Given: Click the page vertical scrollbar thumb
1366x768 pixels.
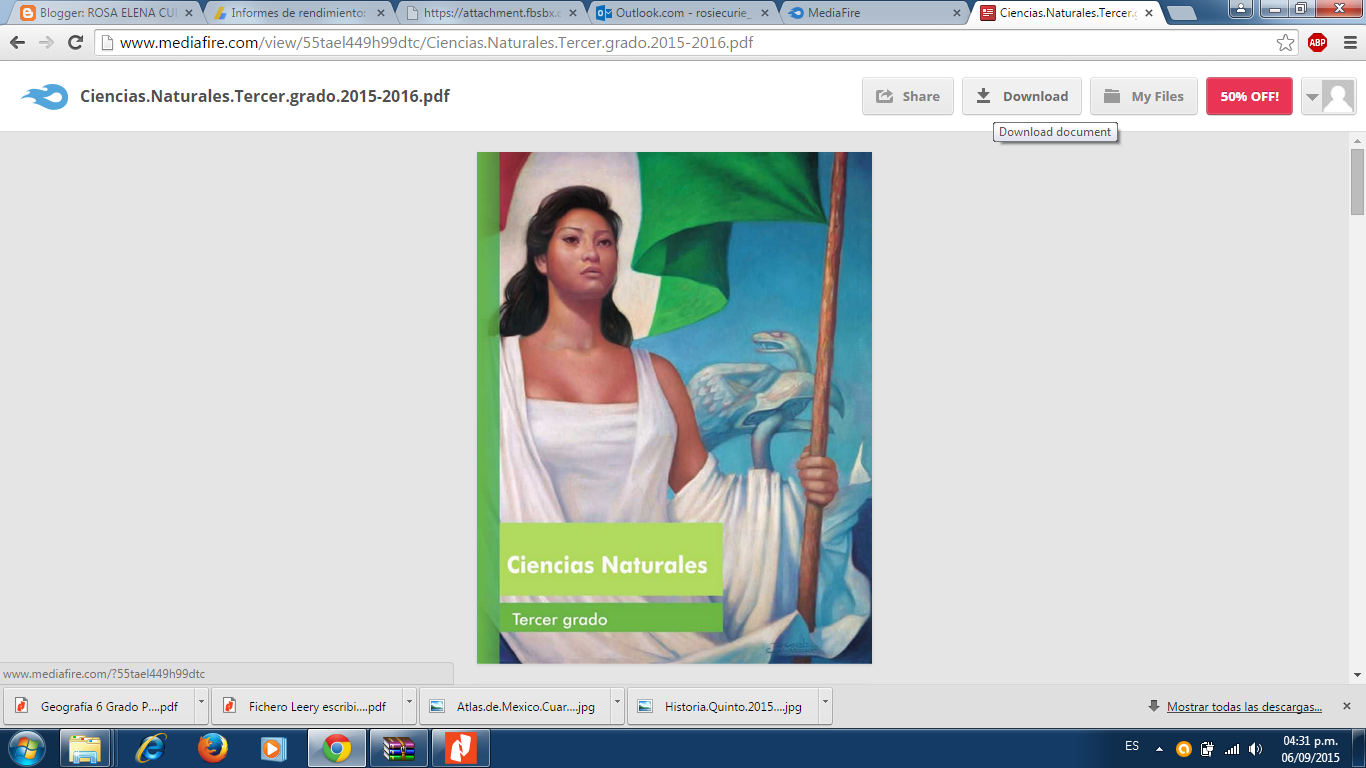Looking at the screenshot, I should [1357, 182].
